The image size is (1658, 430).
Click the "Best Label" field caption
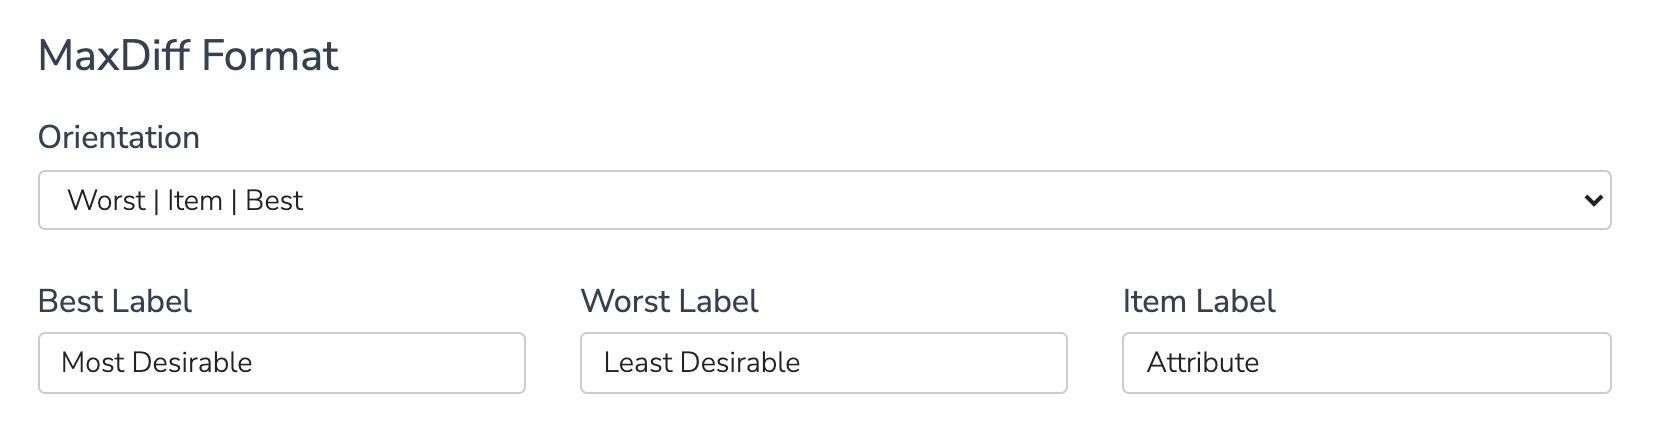[x=115, y=302]
